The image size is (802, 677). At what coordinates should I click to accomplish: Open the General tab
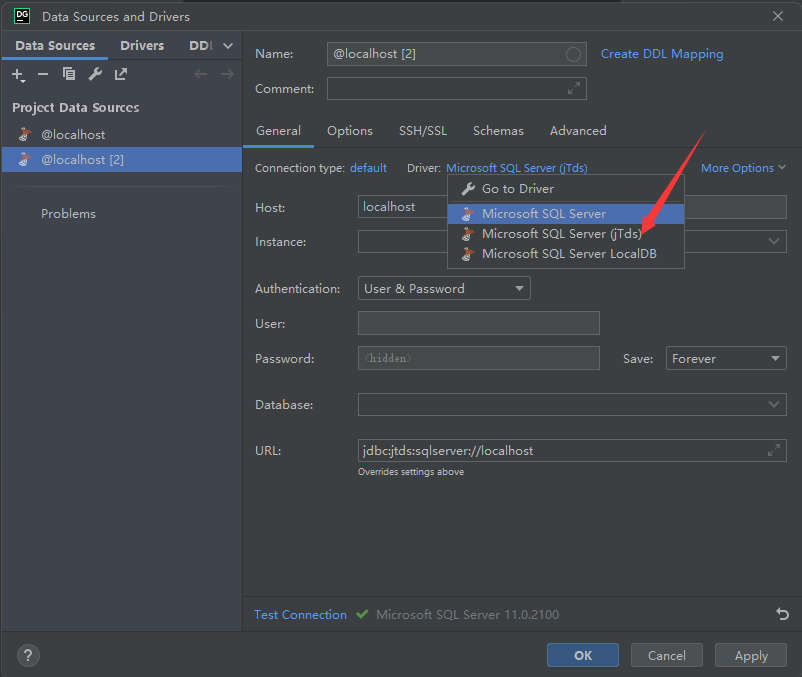[x=278, y=131]
